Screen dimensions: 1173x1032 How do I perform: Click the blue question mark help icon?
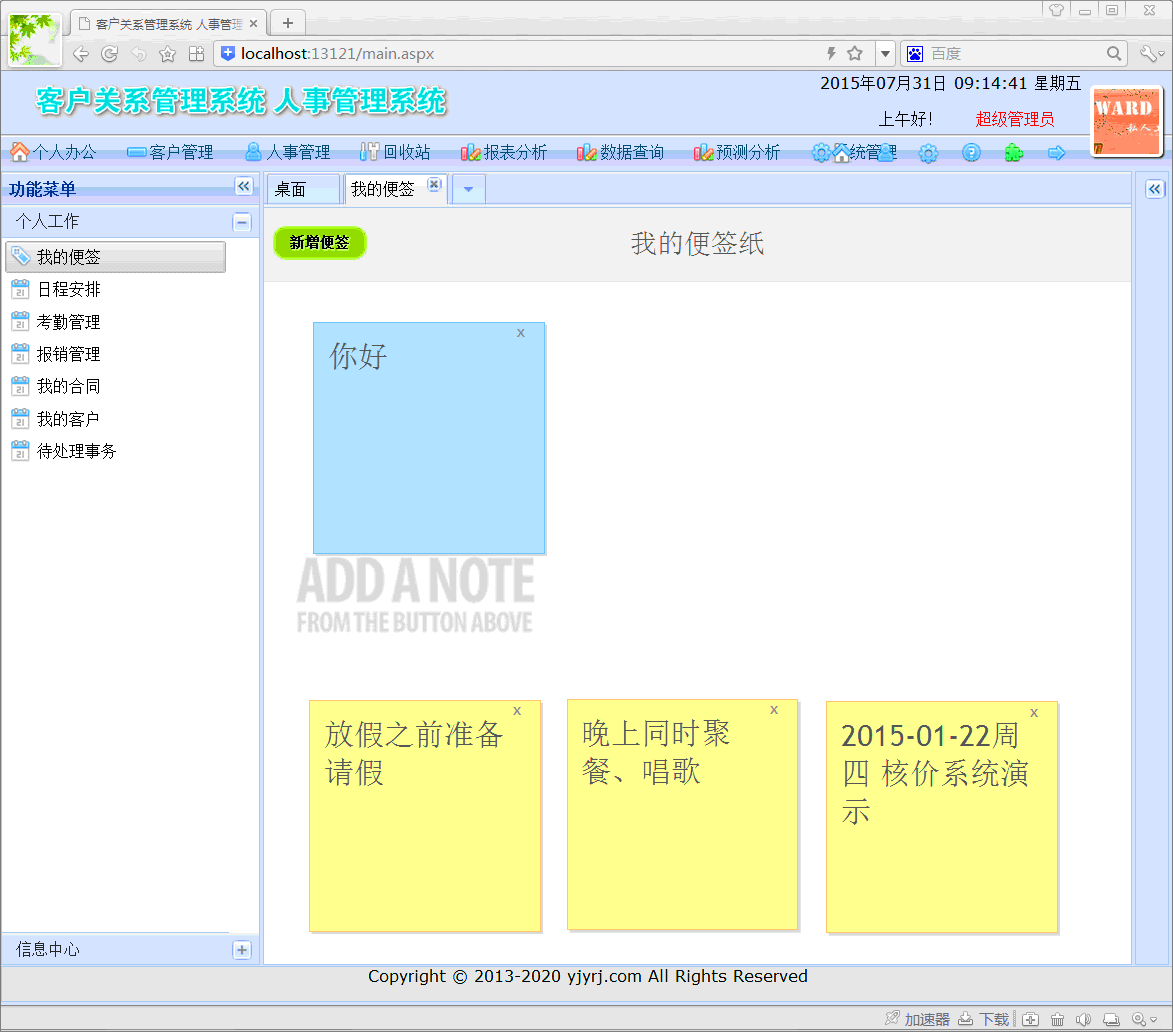click(971, 153)
